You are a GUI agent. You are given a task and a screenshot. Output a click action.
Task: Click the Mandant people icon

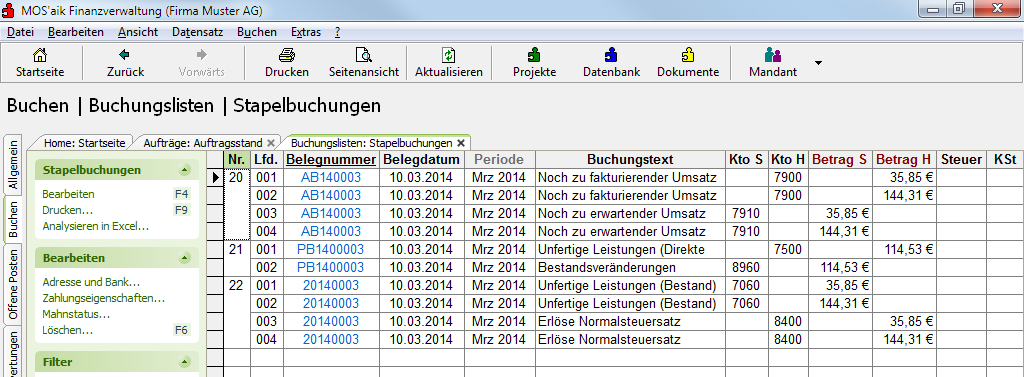[773, 55]
